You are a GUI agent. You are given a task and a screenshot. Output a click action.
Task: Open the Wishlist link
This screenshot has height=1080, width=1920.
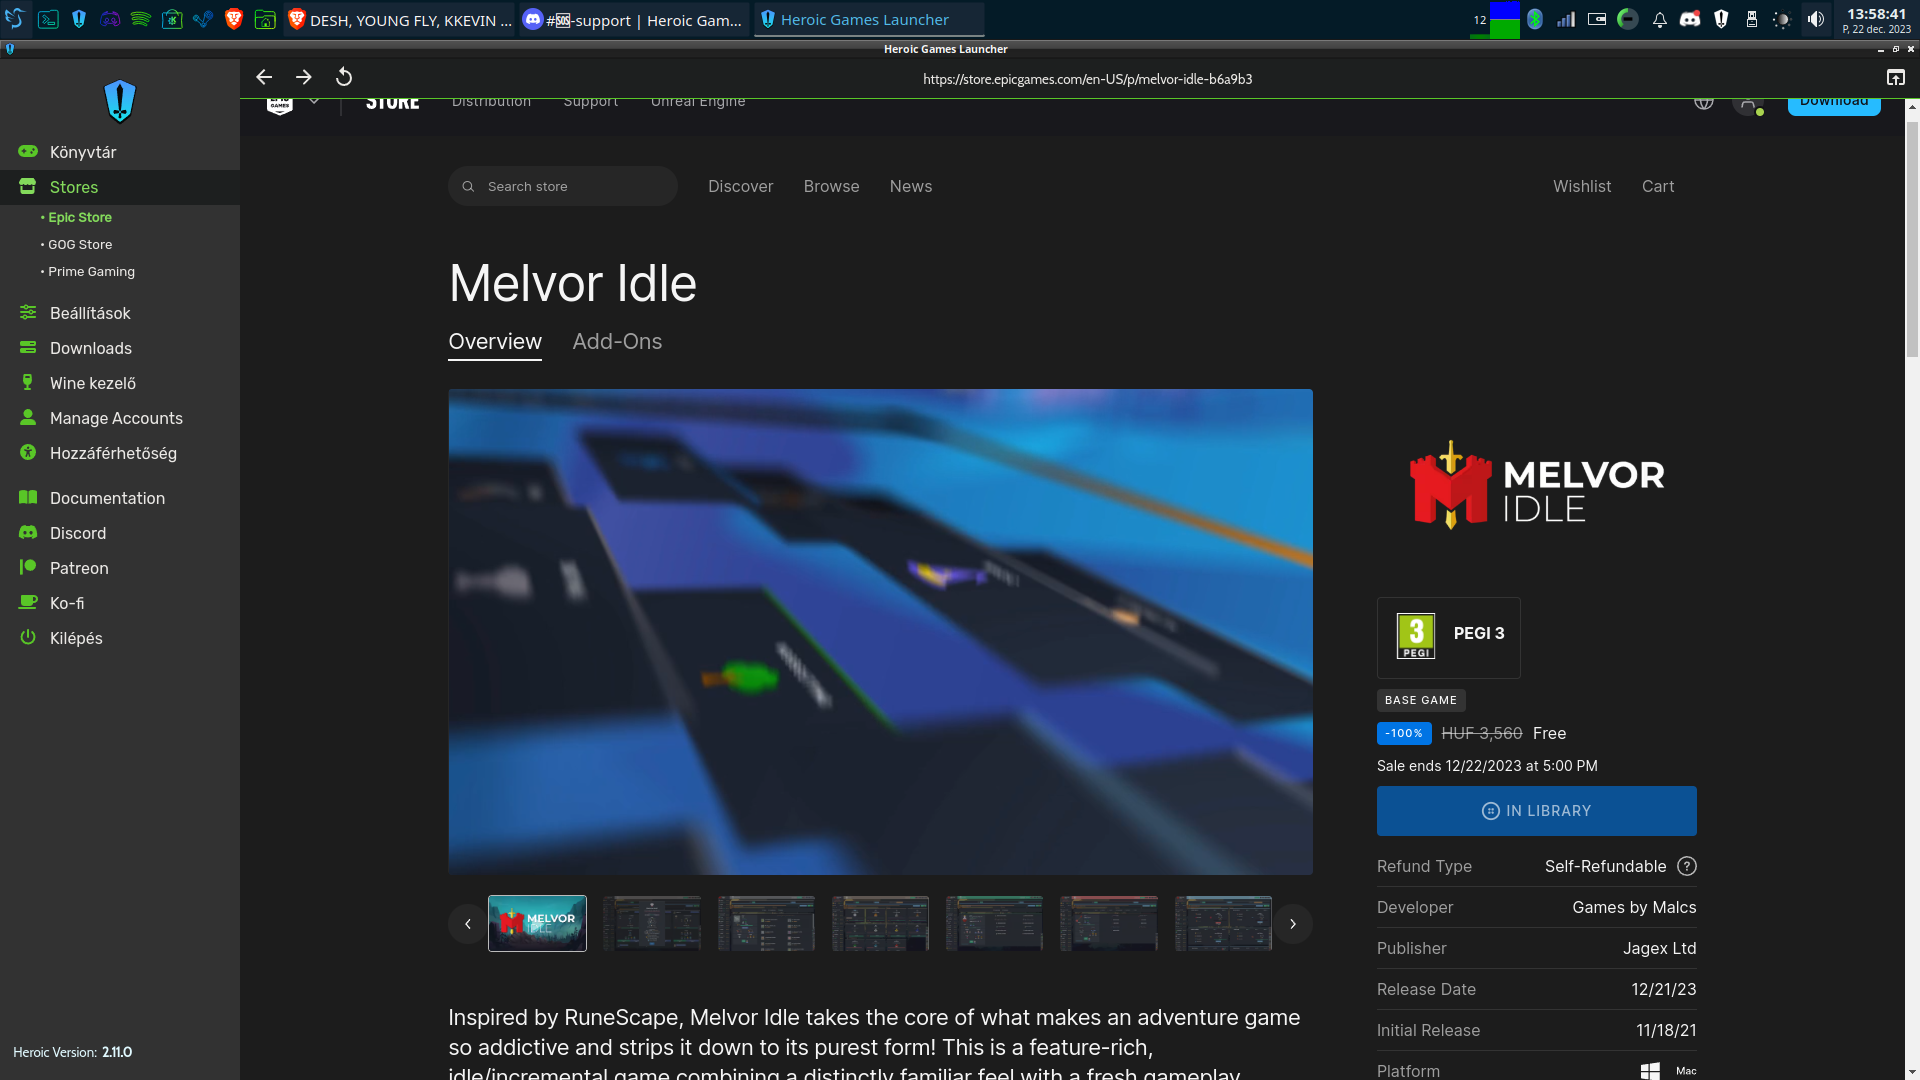tap(1581, 186)
